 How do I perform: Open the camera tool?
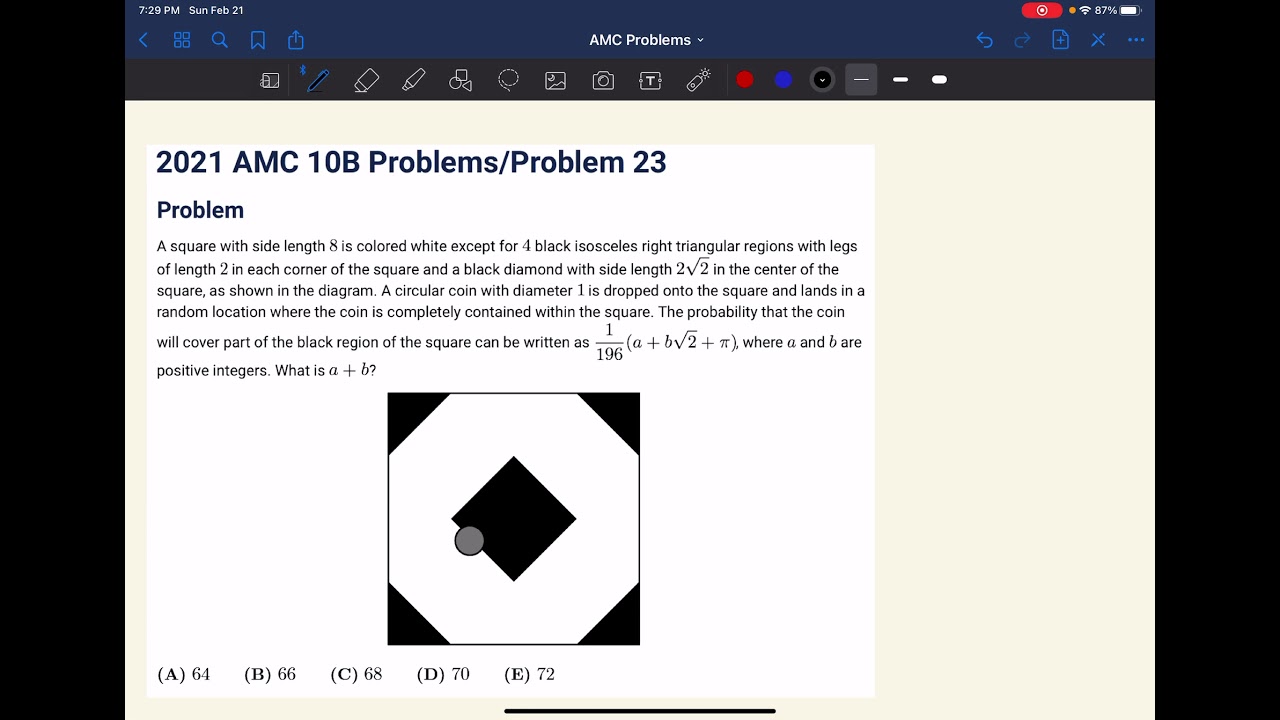pyautogui.click(x=603, y=81)
